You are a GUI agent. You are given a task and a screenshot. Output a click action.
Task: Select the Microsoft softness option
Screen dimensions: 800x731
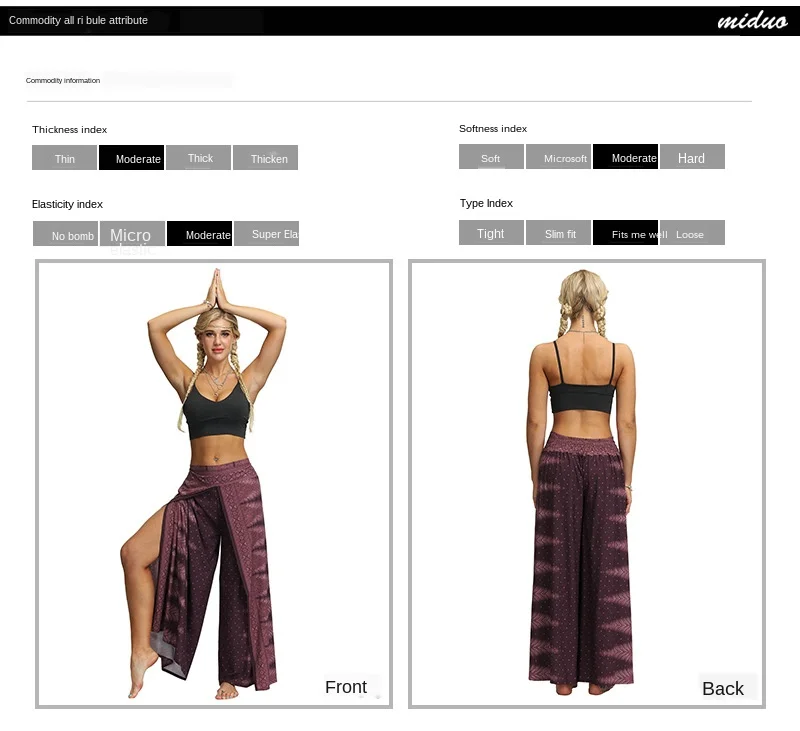click(x=558, y=157)
